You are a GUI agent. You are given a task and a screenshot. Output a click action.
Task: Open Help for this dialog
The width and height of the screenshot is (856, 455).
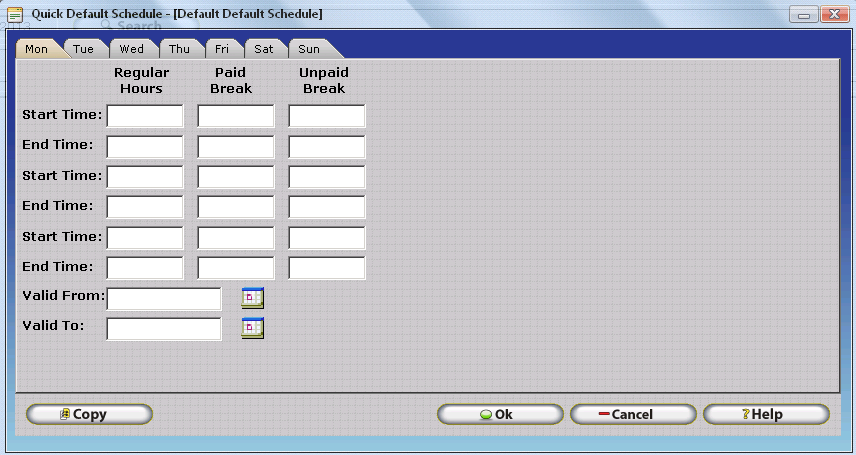pos(766,414)
